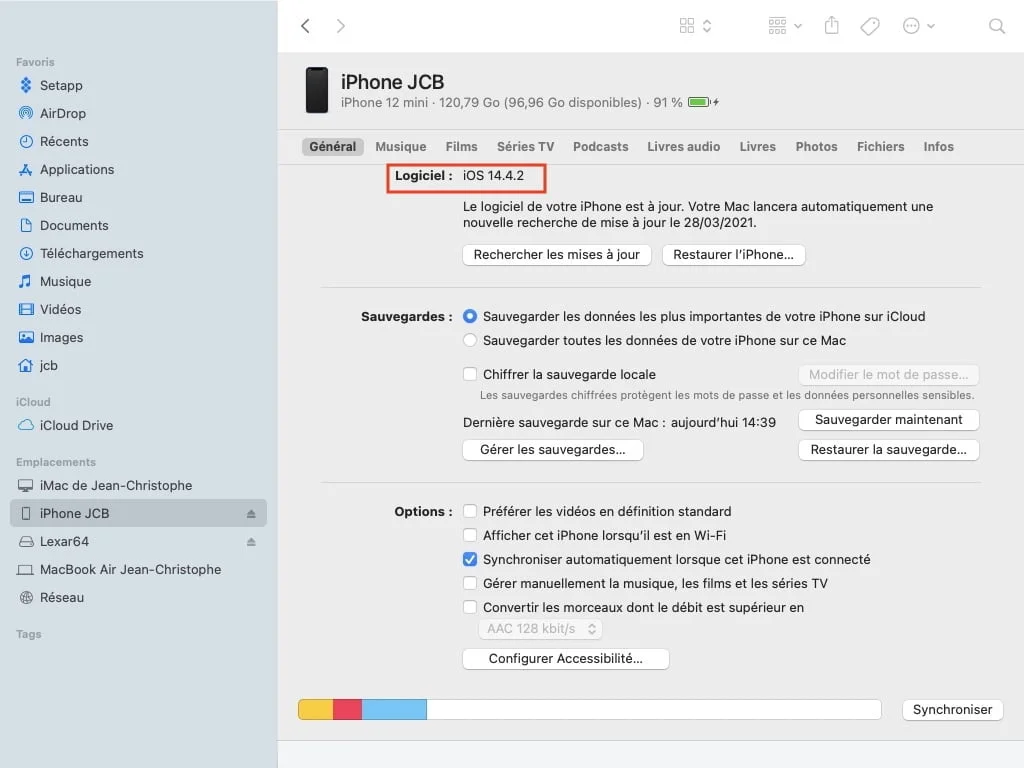Screen dimensions: 1024x768
Task: Open the Fichiers tab
Action: pos(880,147)
